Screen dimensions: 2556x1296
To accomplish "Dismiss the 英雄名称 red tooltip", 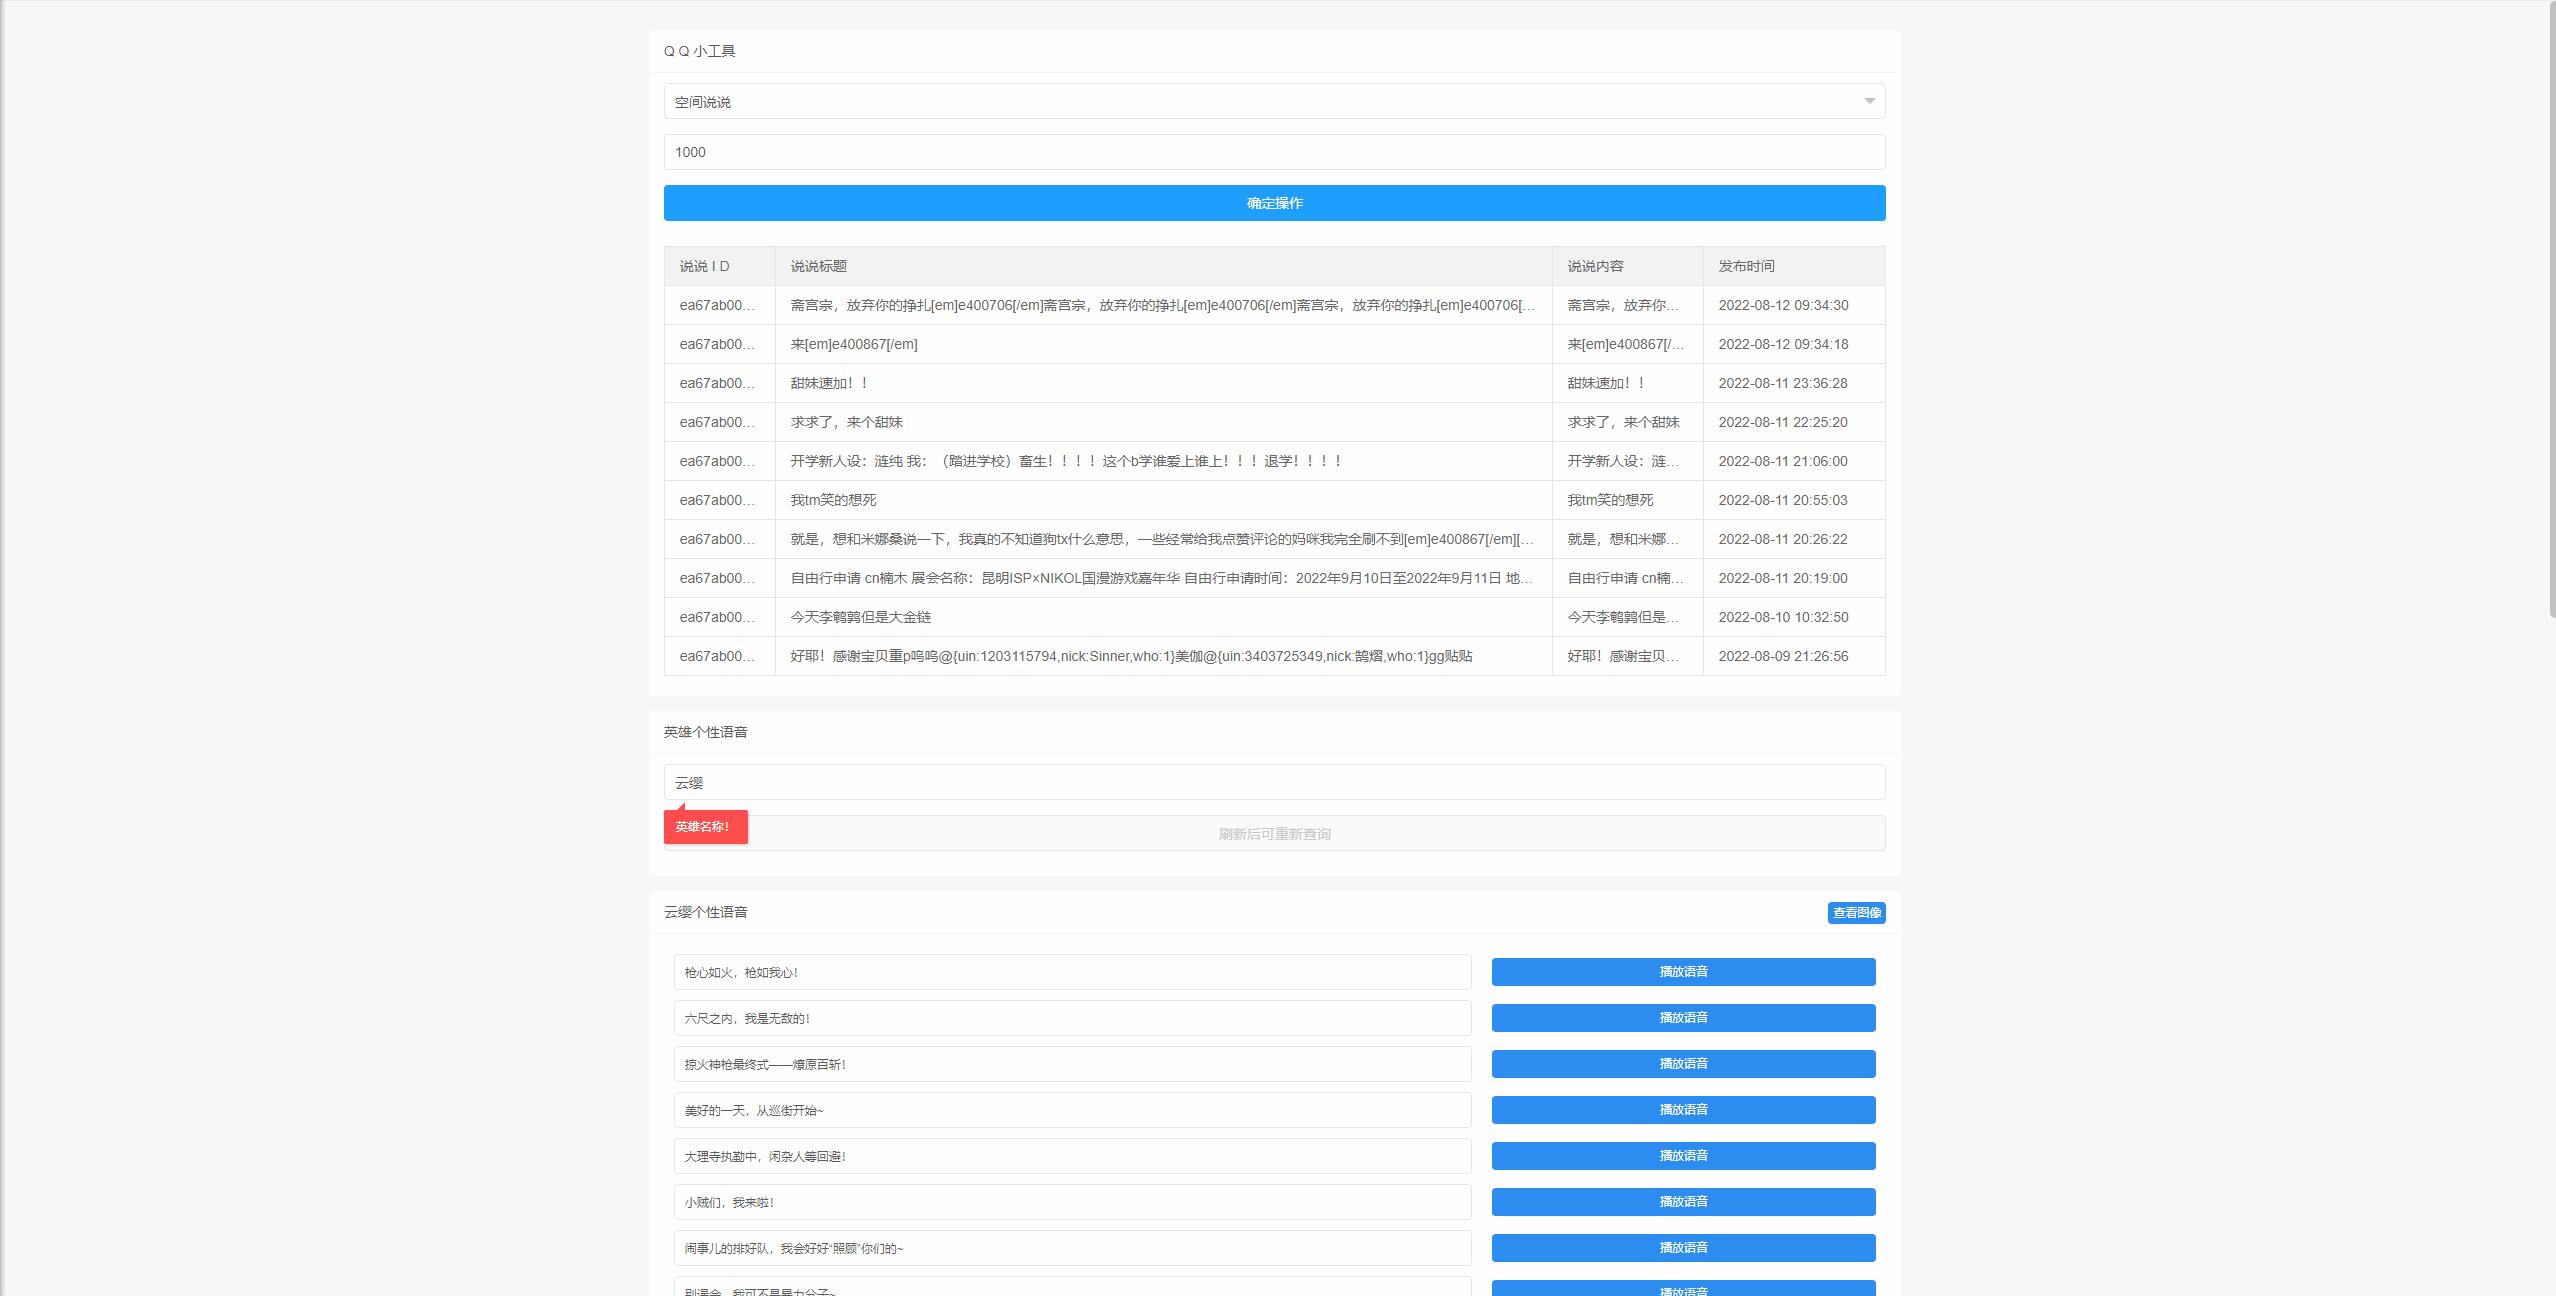I will (705, 827).
